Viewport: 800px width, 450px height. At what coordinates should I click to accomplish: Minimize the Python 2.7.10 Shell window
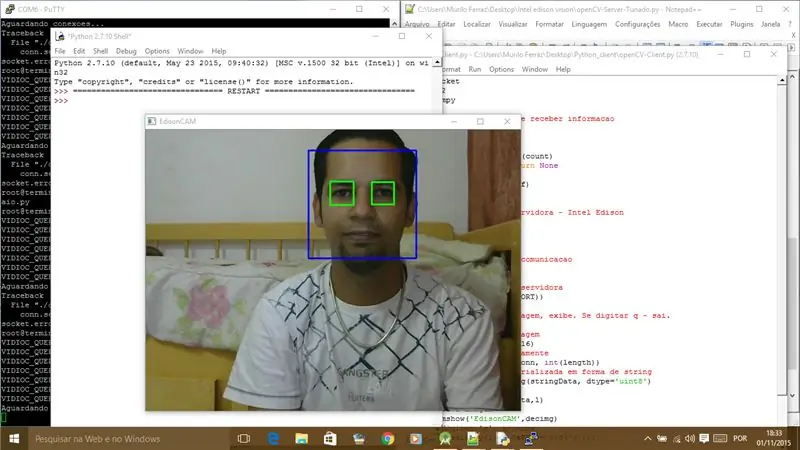[x=375, y=36]
